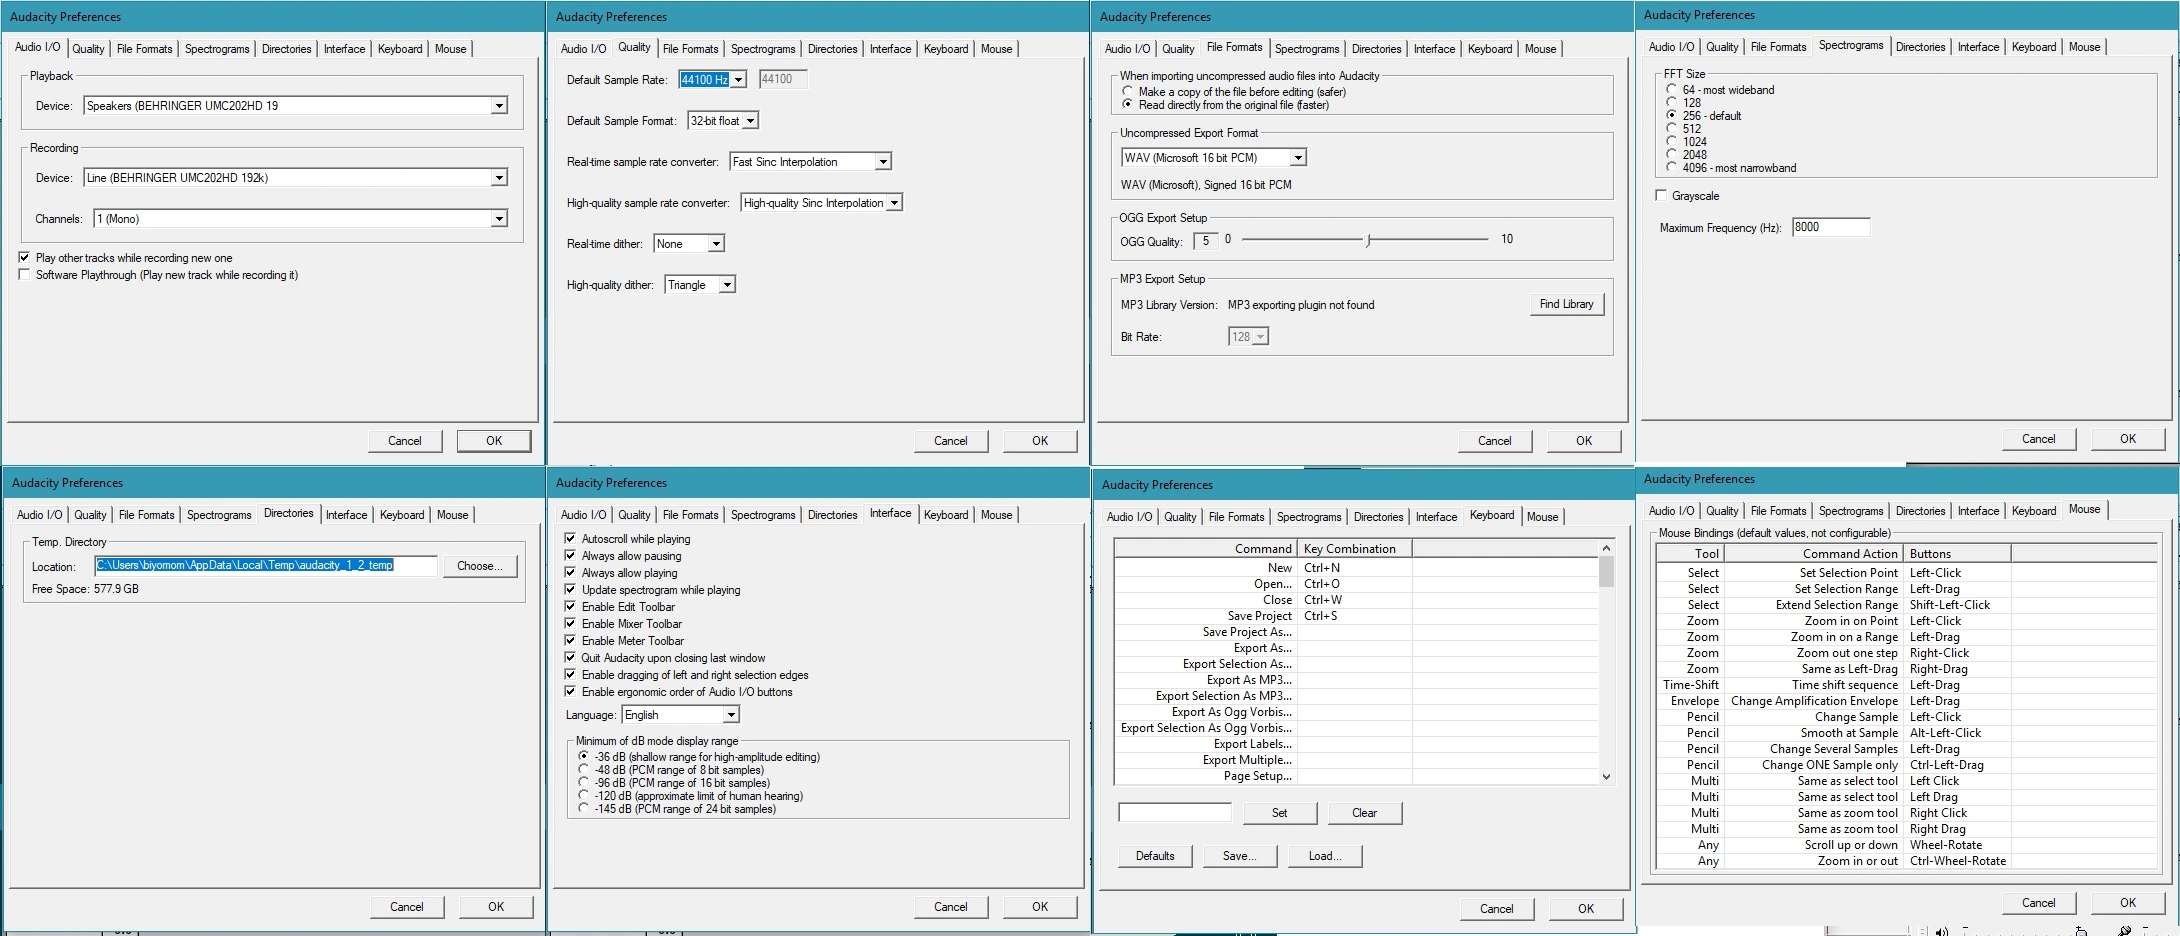Open the Default Sample Format dropdown
The image size is (2180, 936).
point(750,121)
